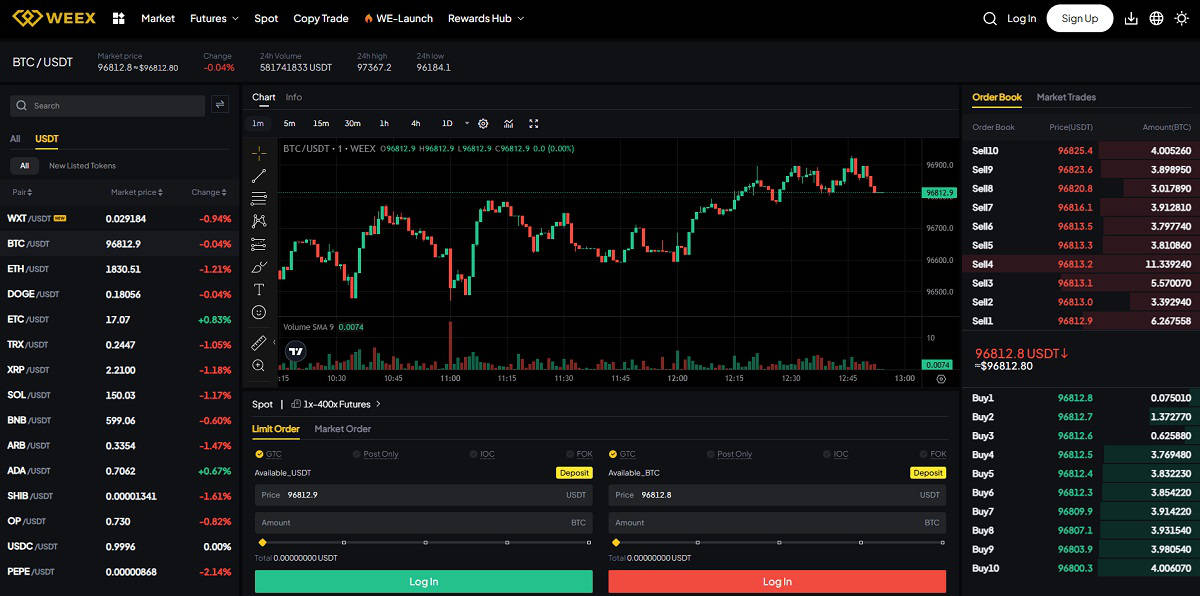Select IOC option in sell form
The image size is (1200, 596).
(x=835, y=454)
